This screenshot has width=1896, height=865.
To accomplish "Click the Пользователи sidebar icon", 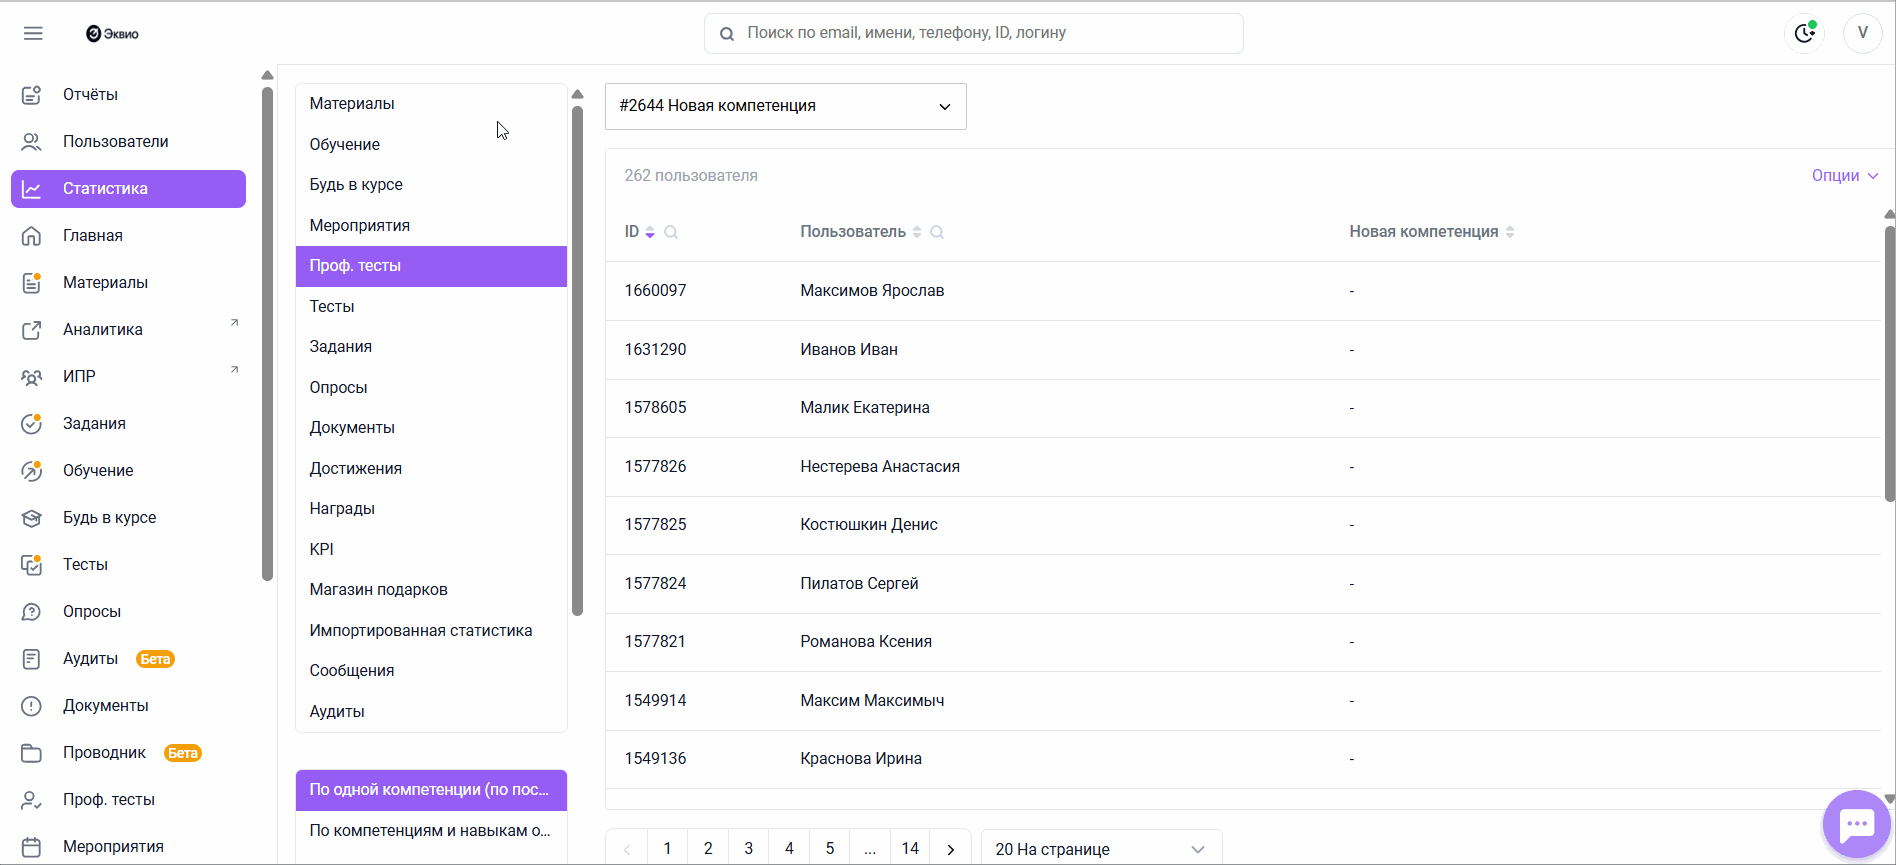I will click(32, 142).
